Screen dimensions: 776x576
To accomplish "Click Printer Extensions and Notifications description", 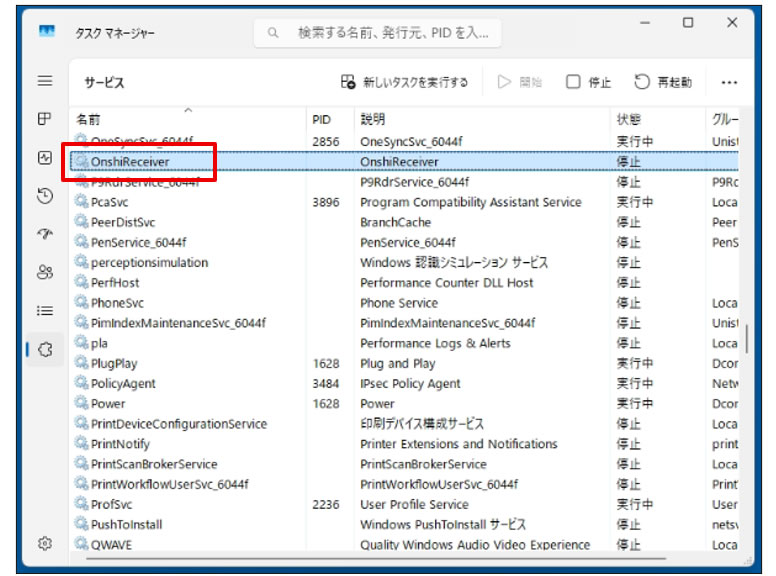I will [459, 444].
